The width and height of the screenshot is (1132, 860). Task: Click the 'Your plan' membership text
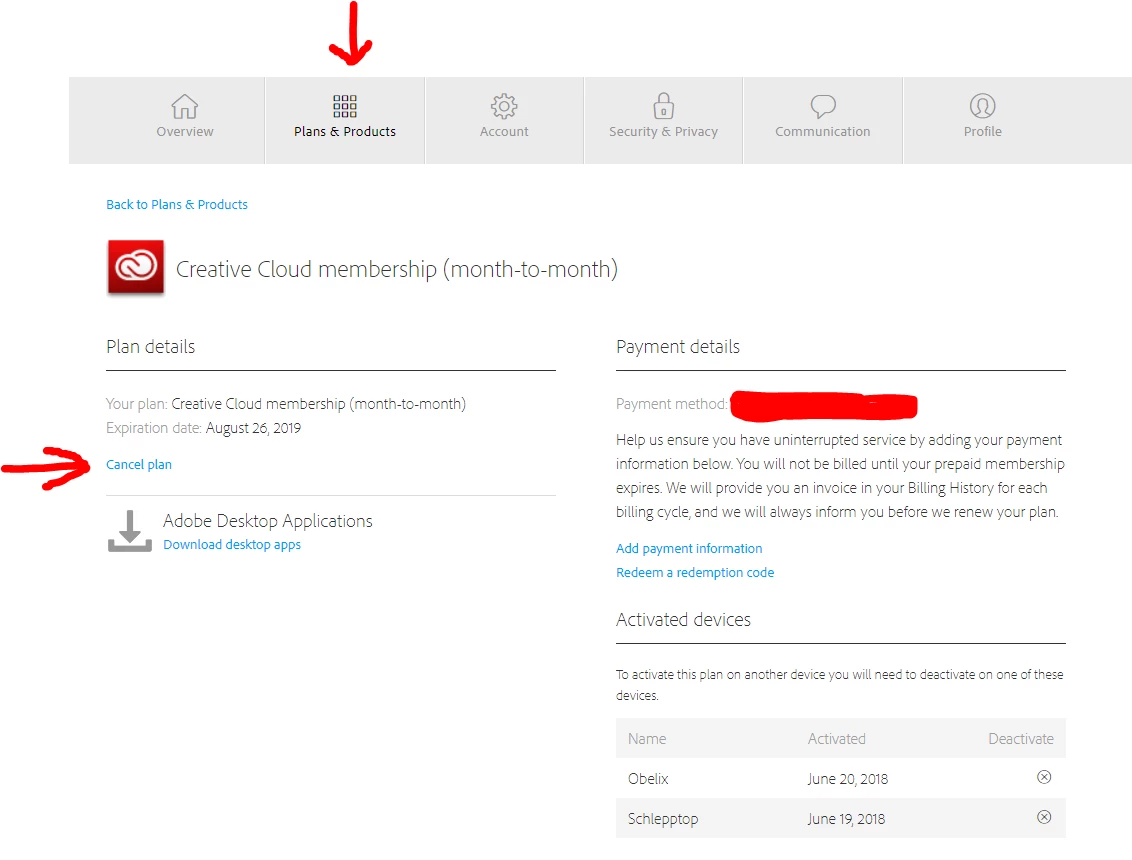(318, 404)
